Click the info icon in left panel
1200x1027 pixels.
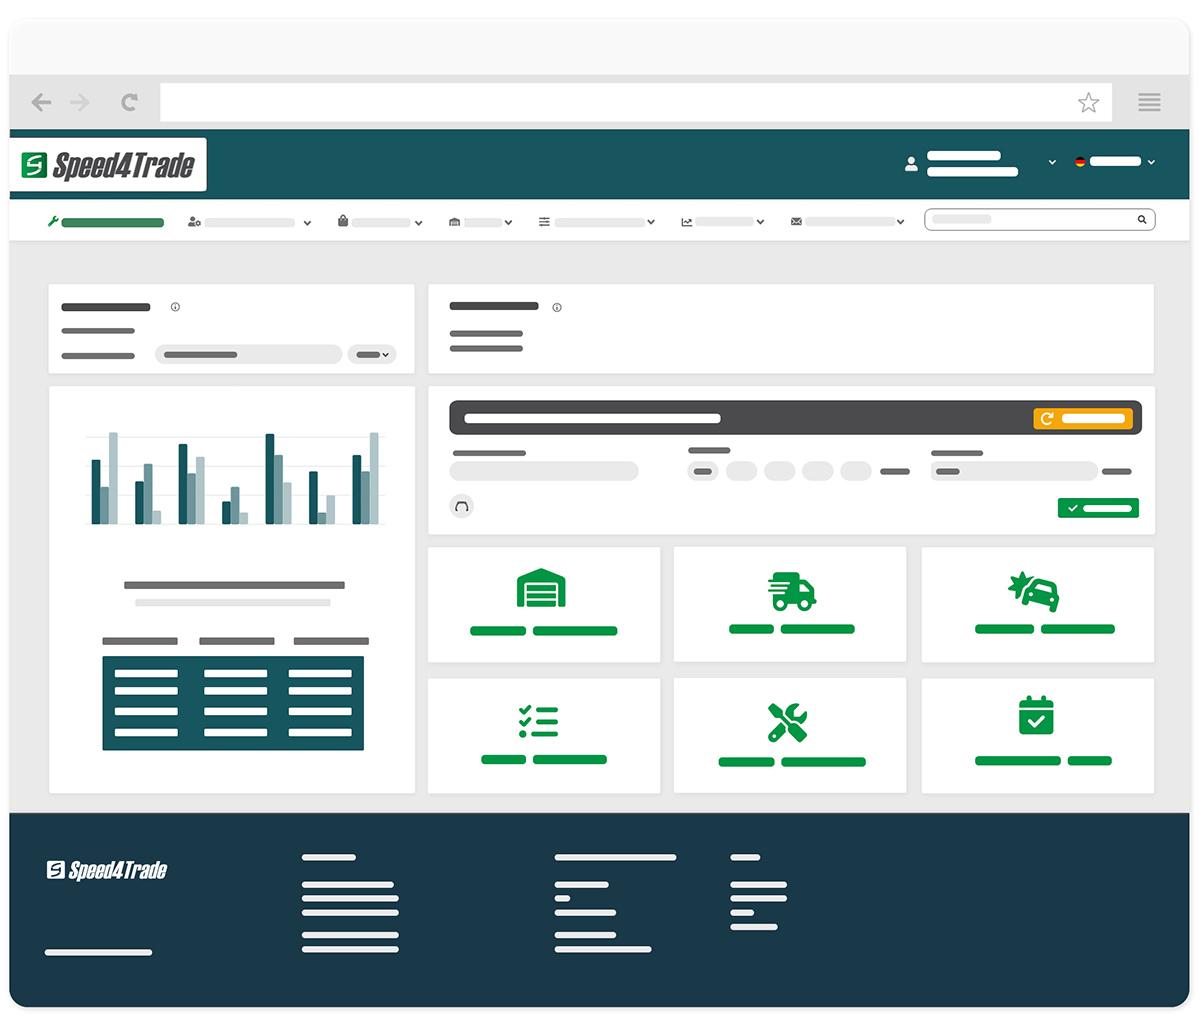click(x=175, y=307)
